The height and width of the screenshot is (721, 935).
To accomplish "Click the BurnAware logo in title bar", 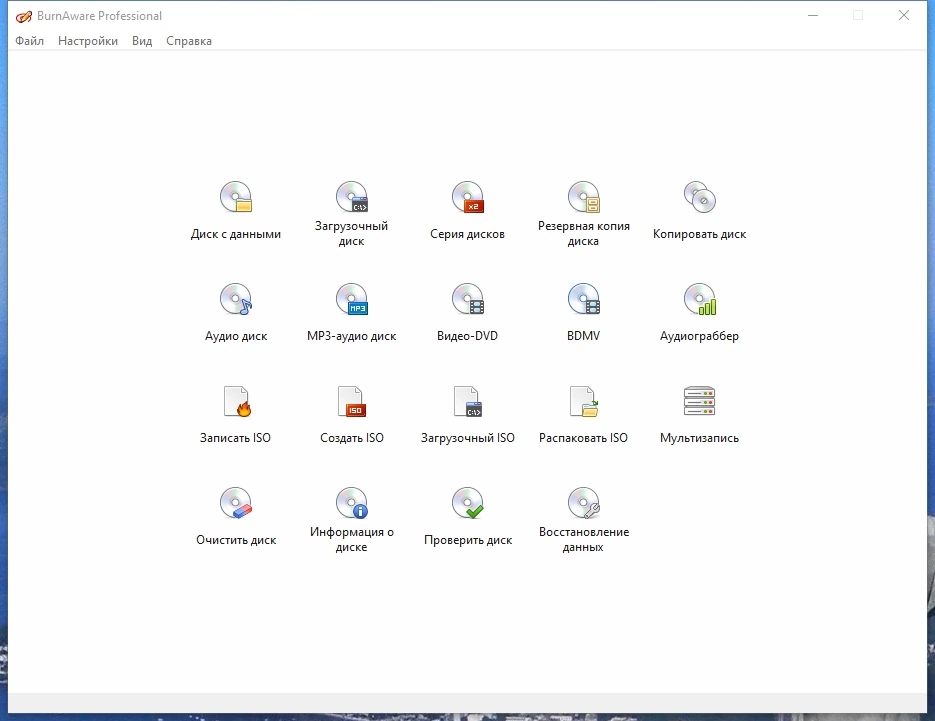I will [x=23, y=16].
